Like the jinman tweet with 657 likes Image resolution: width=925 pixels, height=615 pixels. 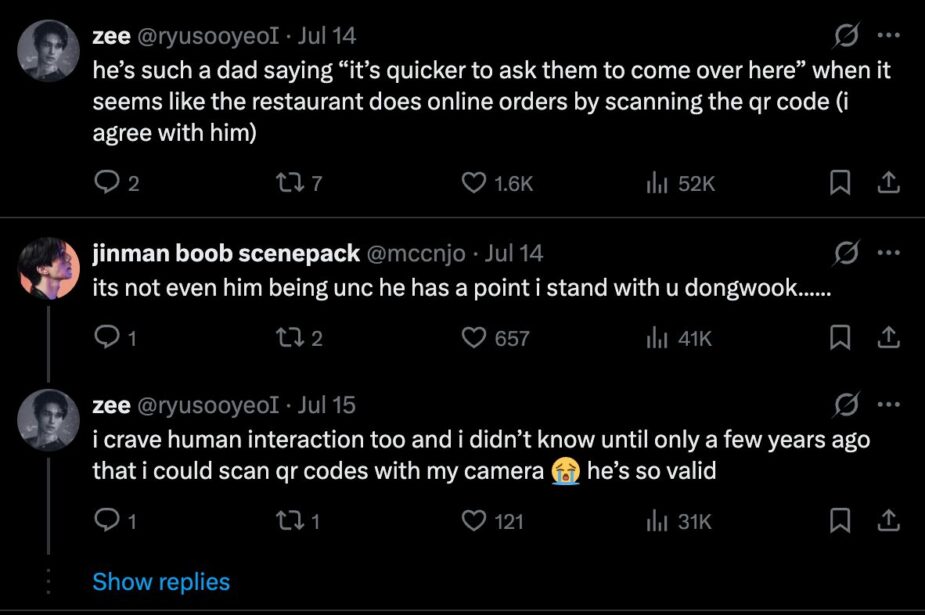click(495, 338)
